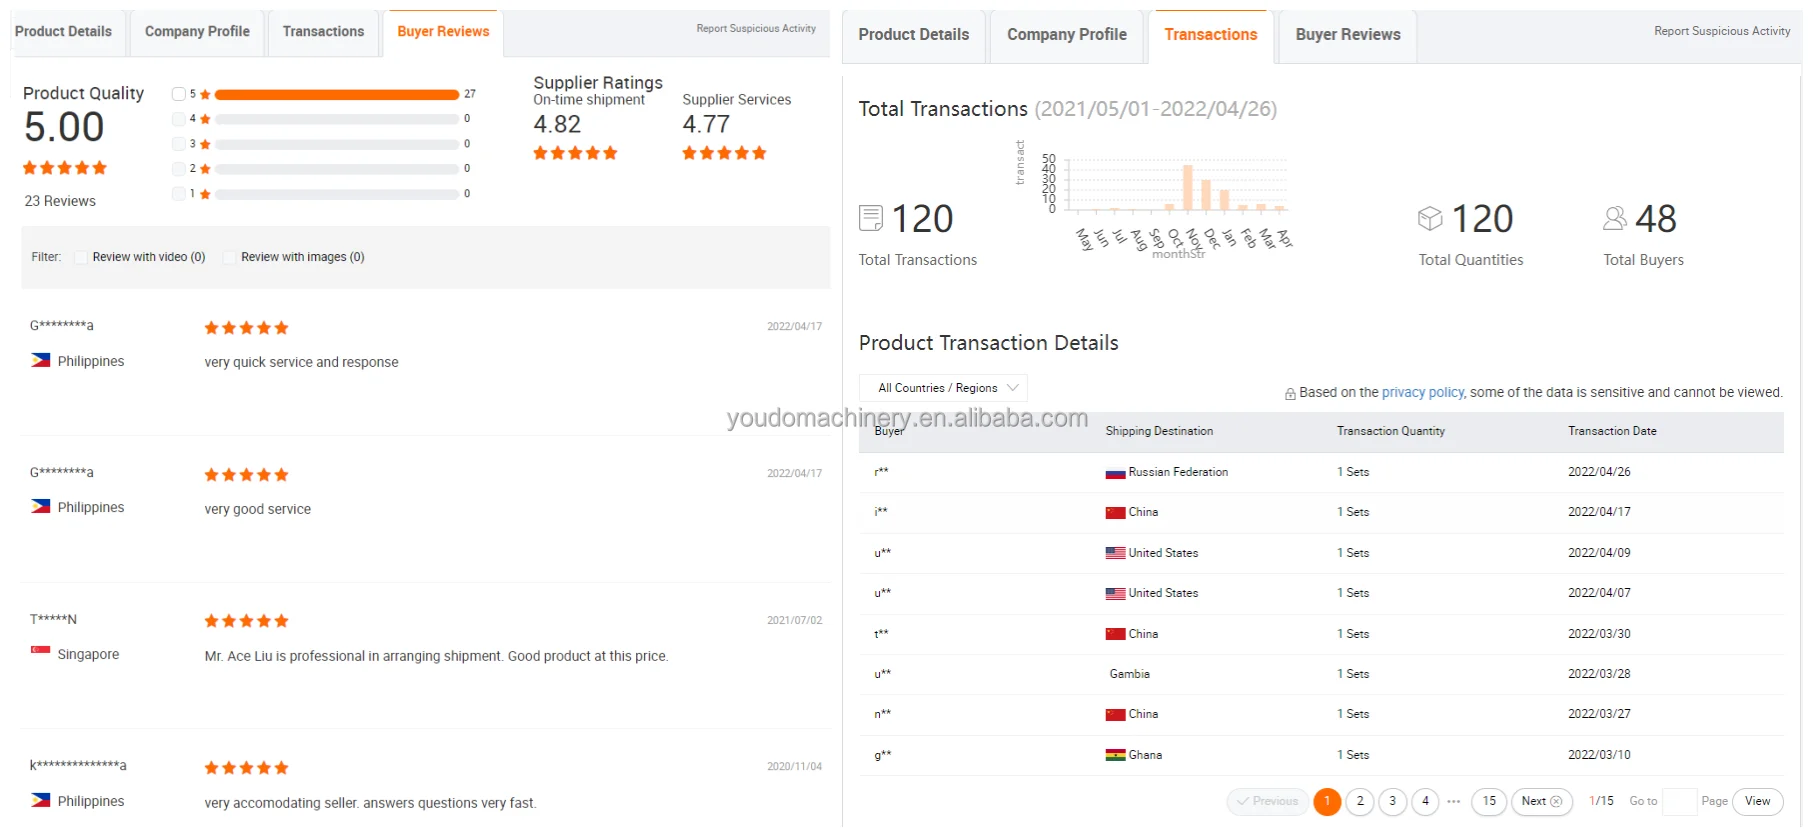Tick the Review with images checkbox
The height and width of the screenshot is (837, 1813).
(x=229, y=257)
